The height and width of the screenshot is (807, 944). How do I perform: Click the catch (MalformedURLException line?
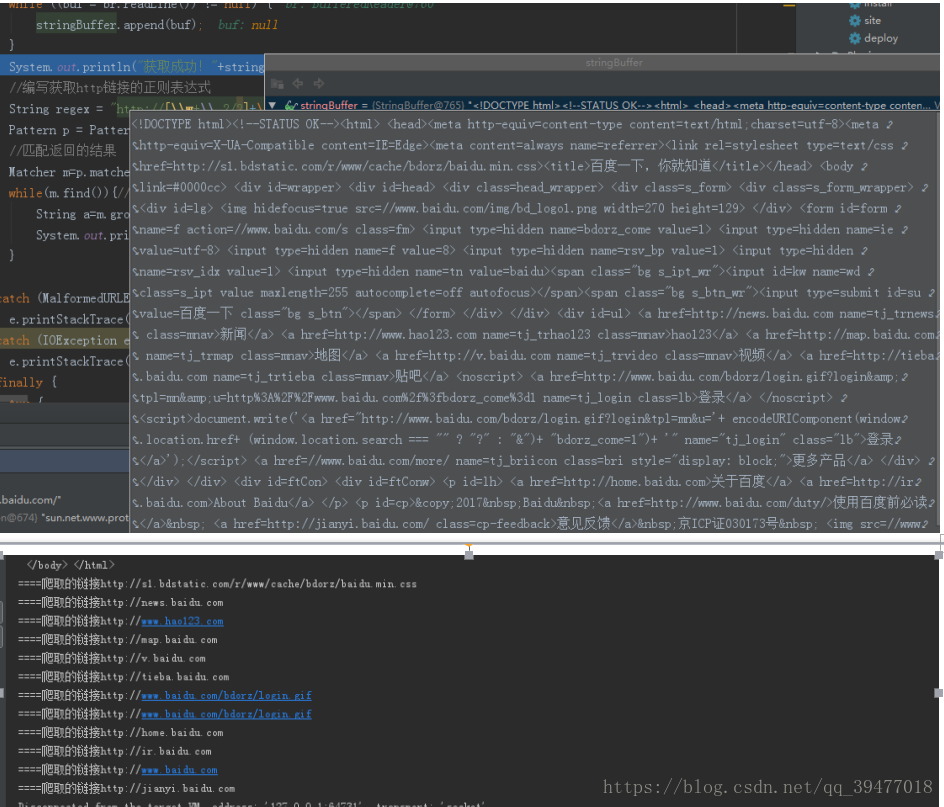(x=64, y=298)
